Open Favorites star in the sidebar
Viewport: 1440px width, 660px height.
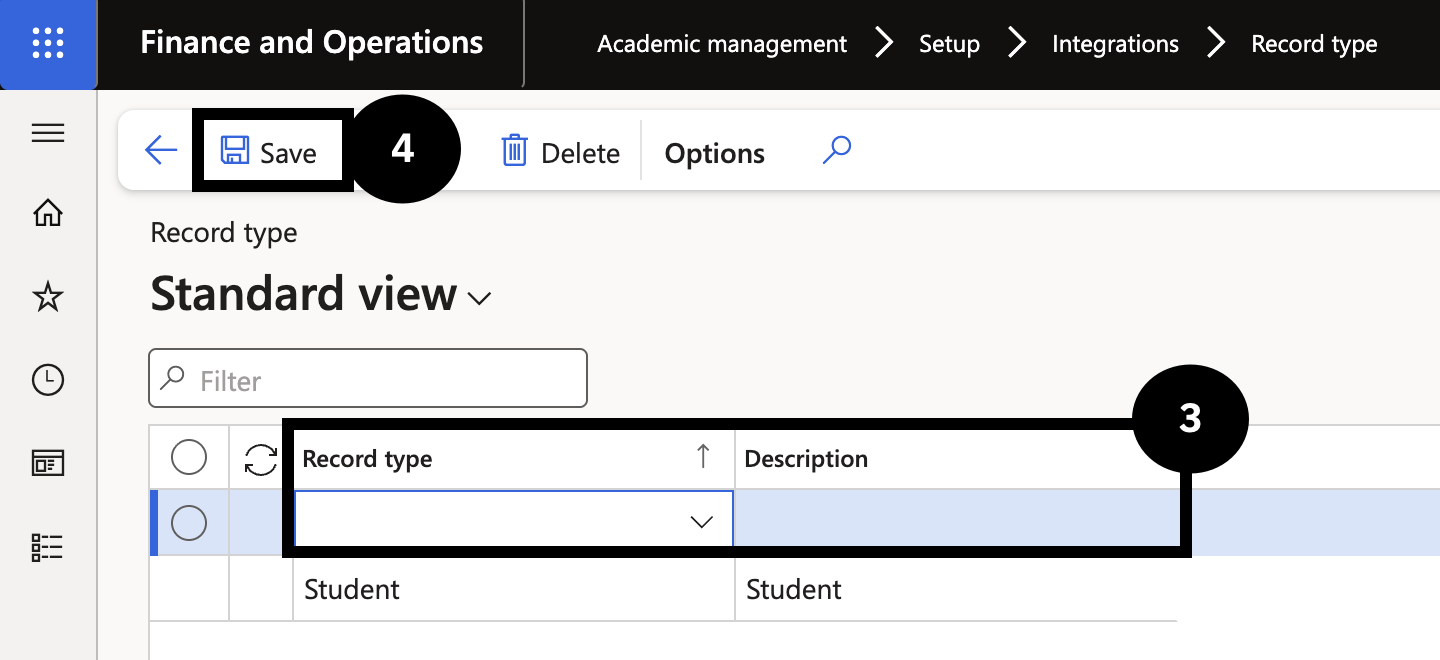coord(48,297)
